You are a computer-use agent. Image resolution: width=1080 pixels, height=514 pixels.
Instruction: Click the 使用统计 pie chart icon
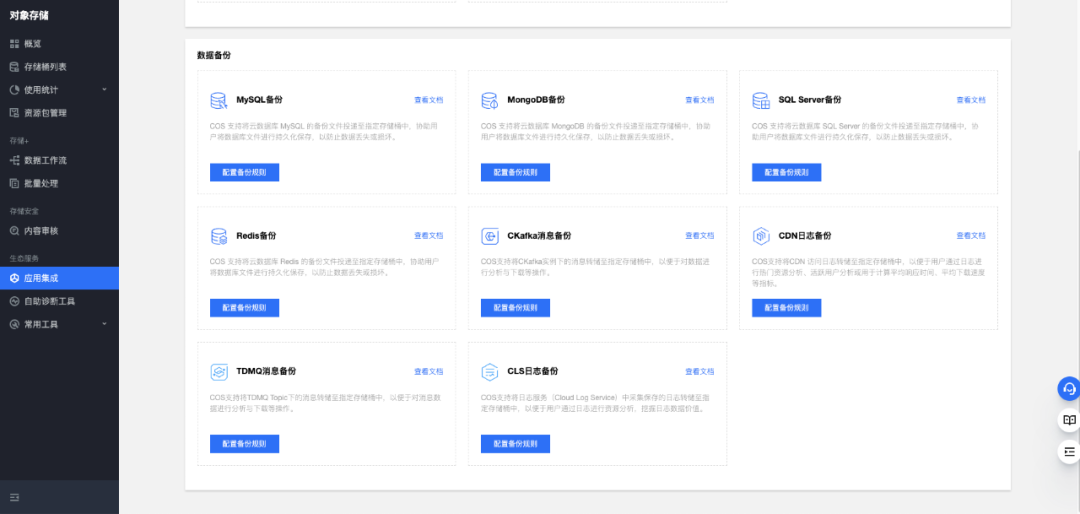14,90
